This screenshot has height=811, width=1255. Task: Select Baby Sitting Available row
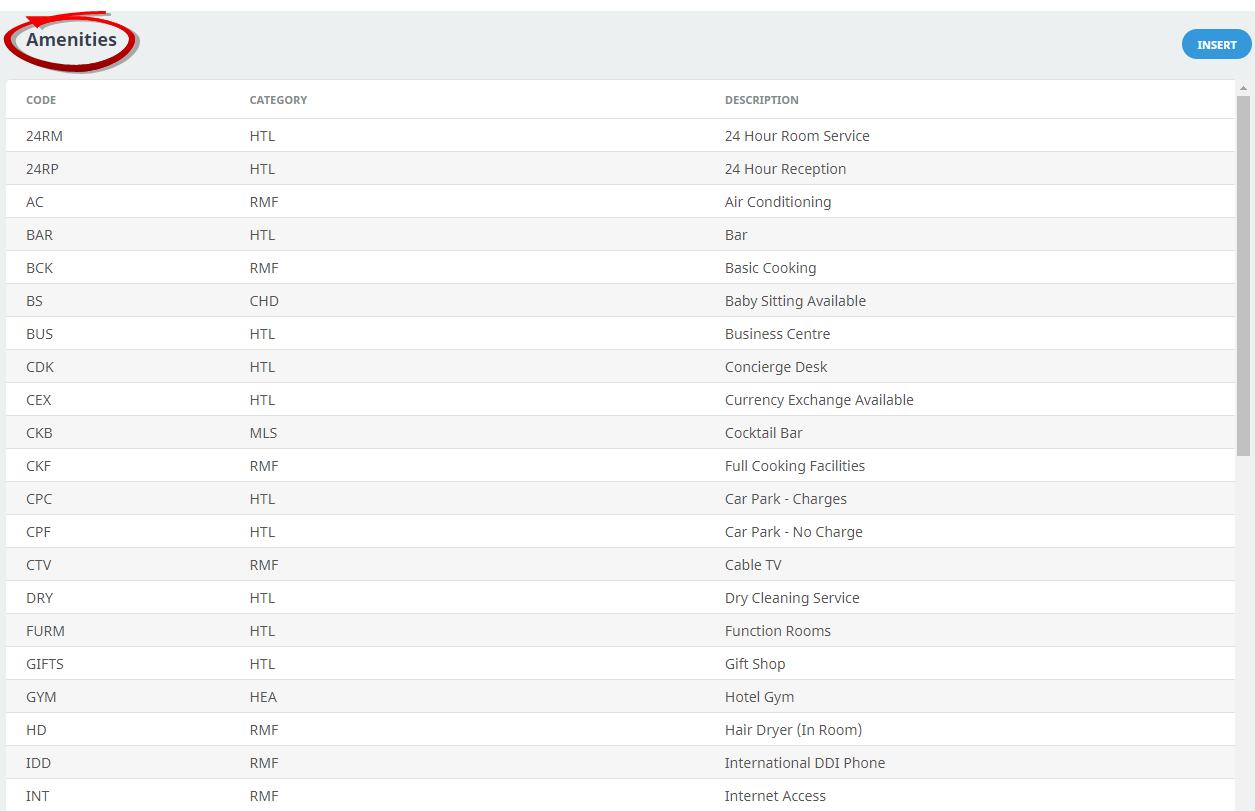pos(795,301)
